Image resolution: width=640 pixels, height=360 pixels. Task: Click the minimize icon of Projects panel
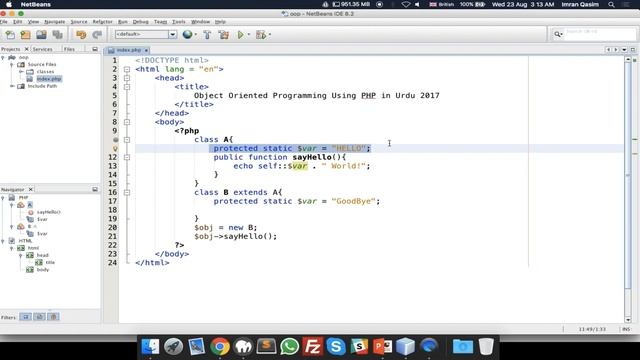[x=95, y=49]
